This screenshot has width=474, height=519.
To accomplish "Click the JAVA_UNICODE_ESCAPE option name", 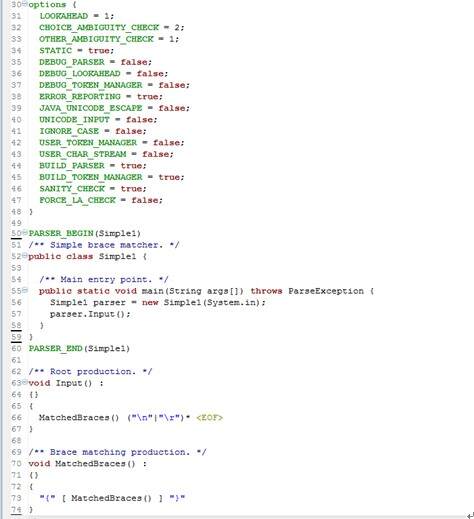I will [91, 108].
